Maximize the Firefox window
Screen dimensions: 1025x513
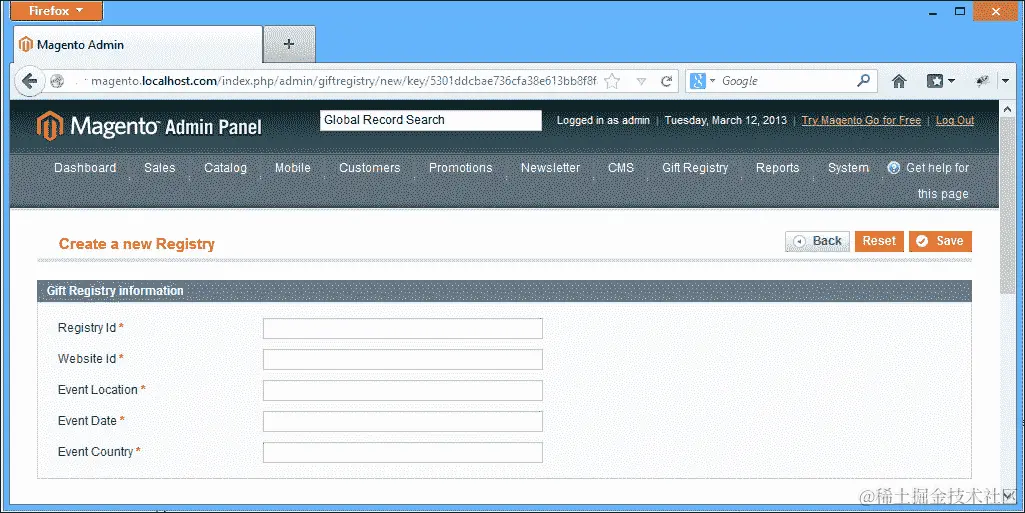[x=960, y=11]
